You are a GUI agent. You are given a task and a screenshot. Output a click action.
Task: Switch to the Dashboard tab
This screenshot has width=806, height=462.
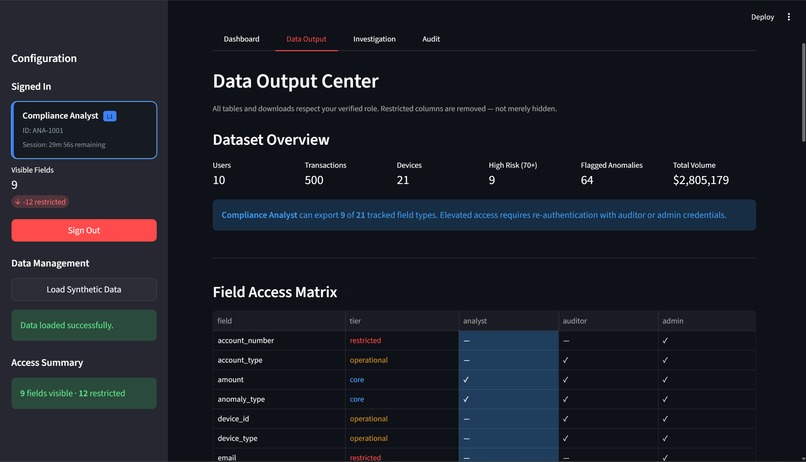click(241, 39)
